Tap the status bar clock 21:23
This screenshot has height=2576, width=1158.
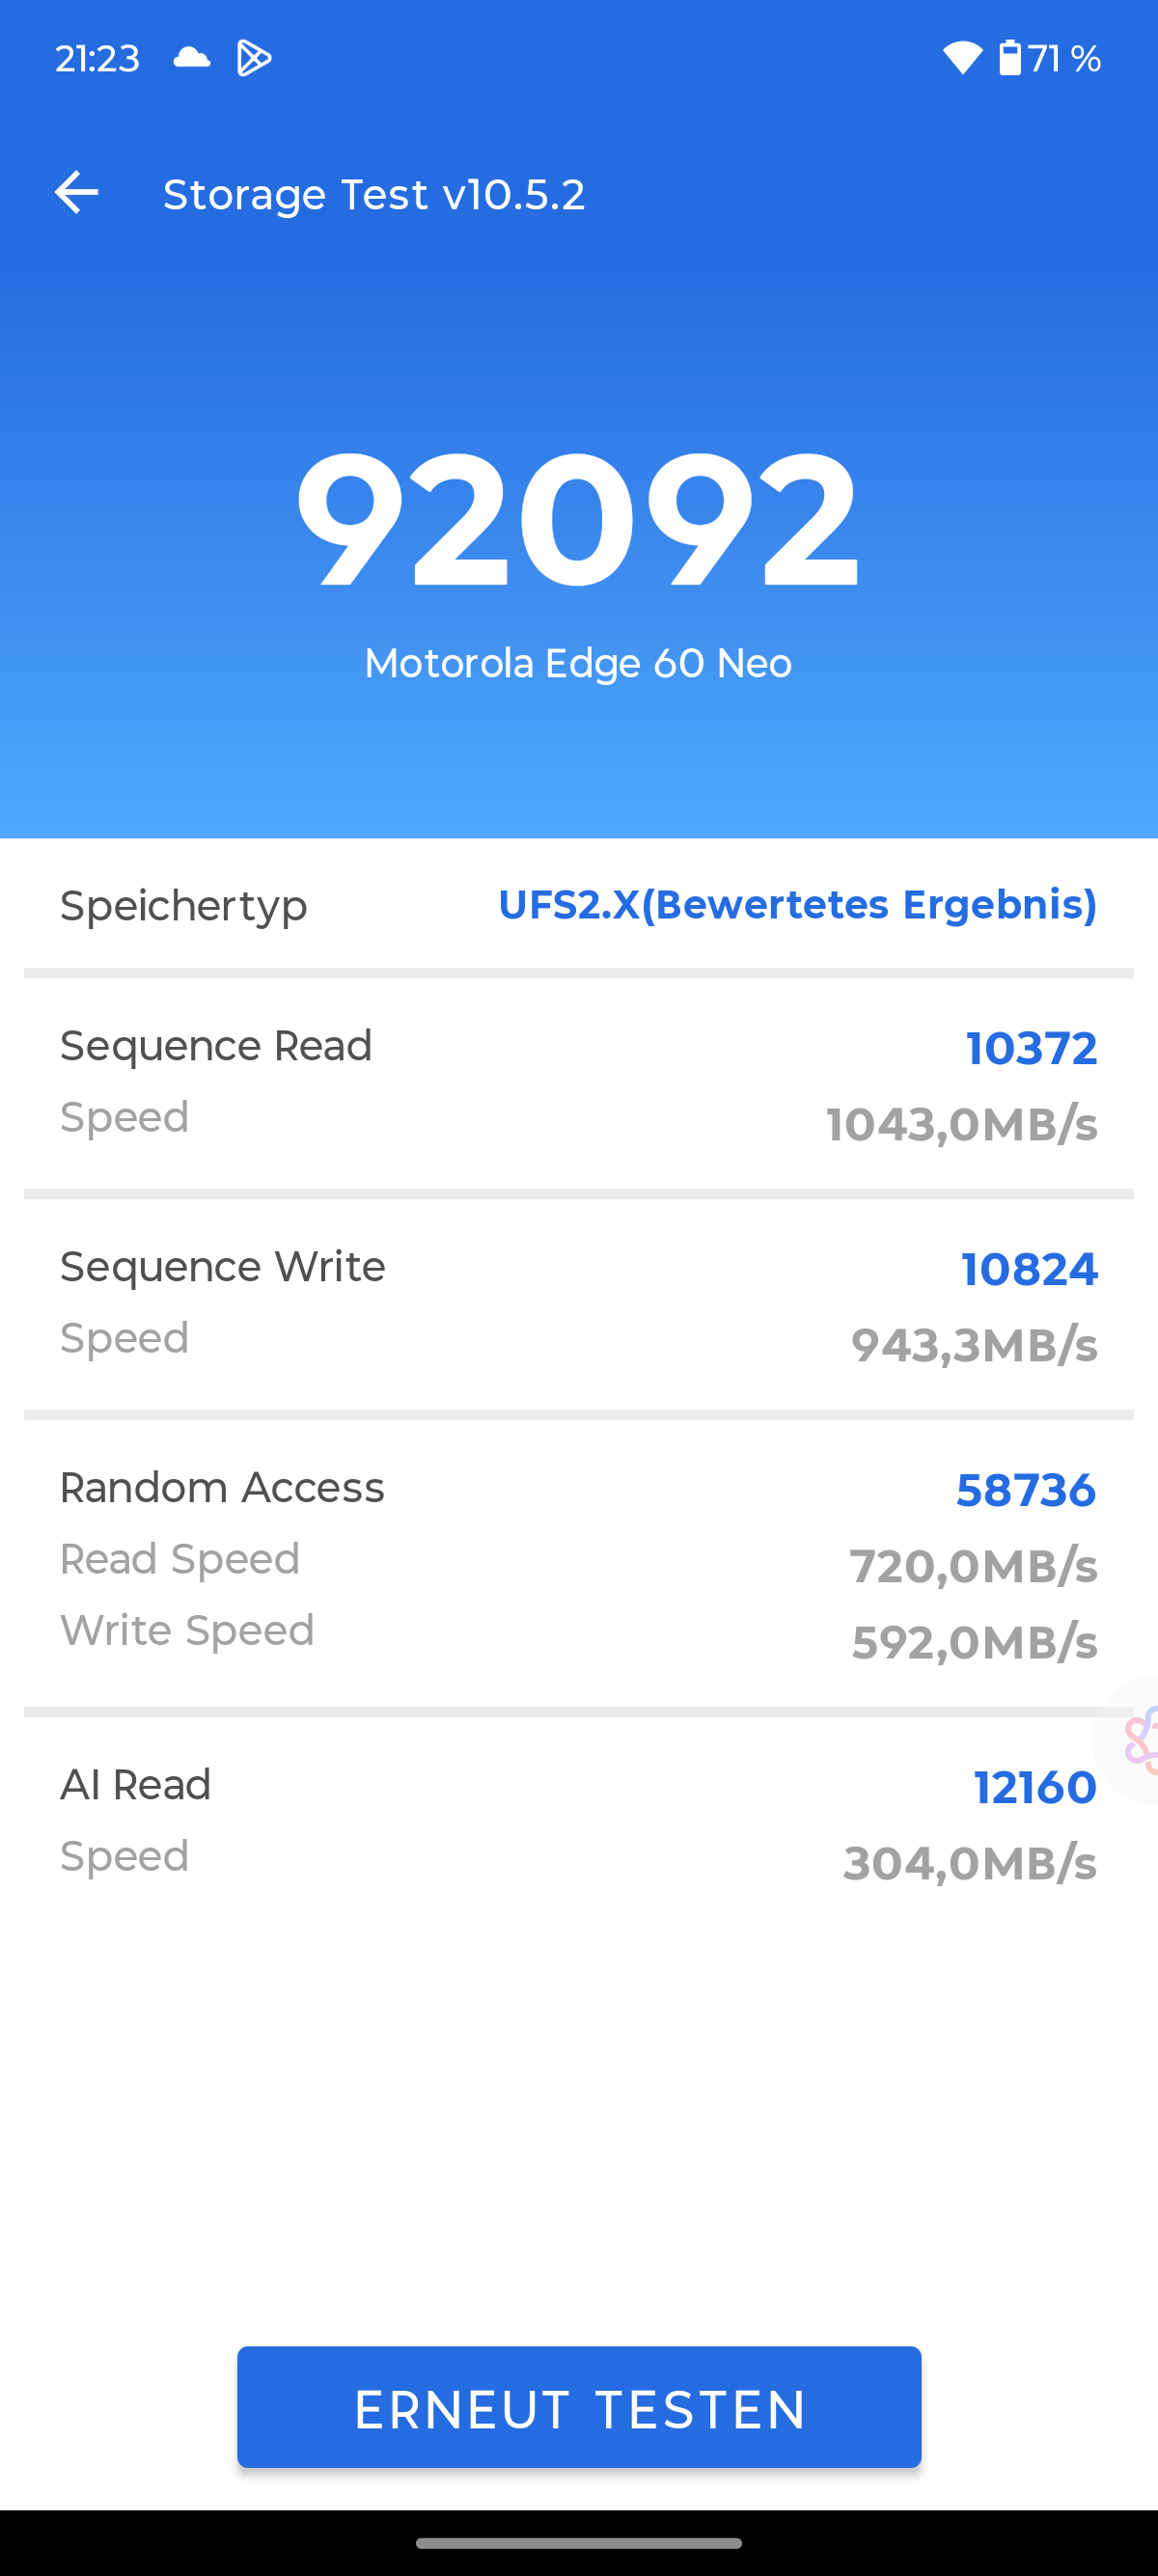pyautogui.click(x=97, y=59)
